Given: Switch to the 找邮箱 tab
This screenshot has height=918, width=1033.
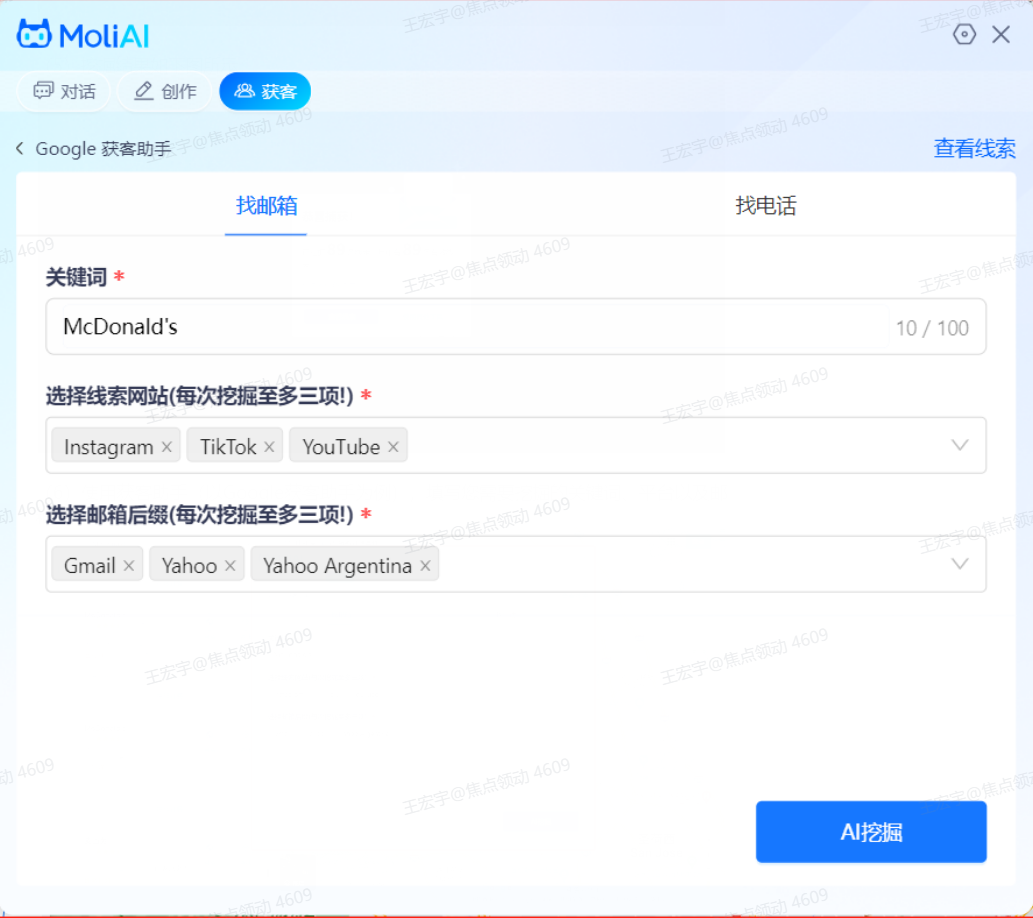Looking at the screenshot, I should pos(266,206).
